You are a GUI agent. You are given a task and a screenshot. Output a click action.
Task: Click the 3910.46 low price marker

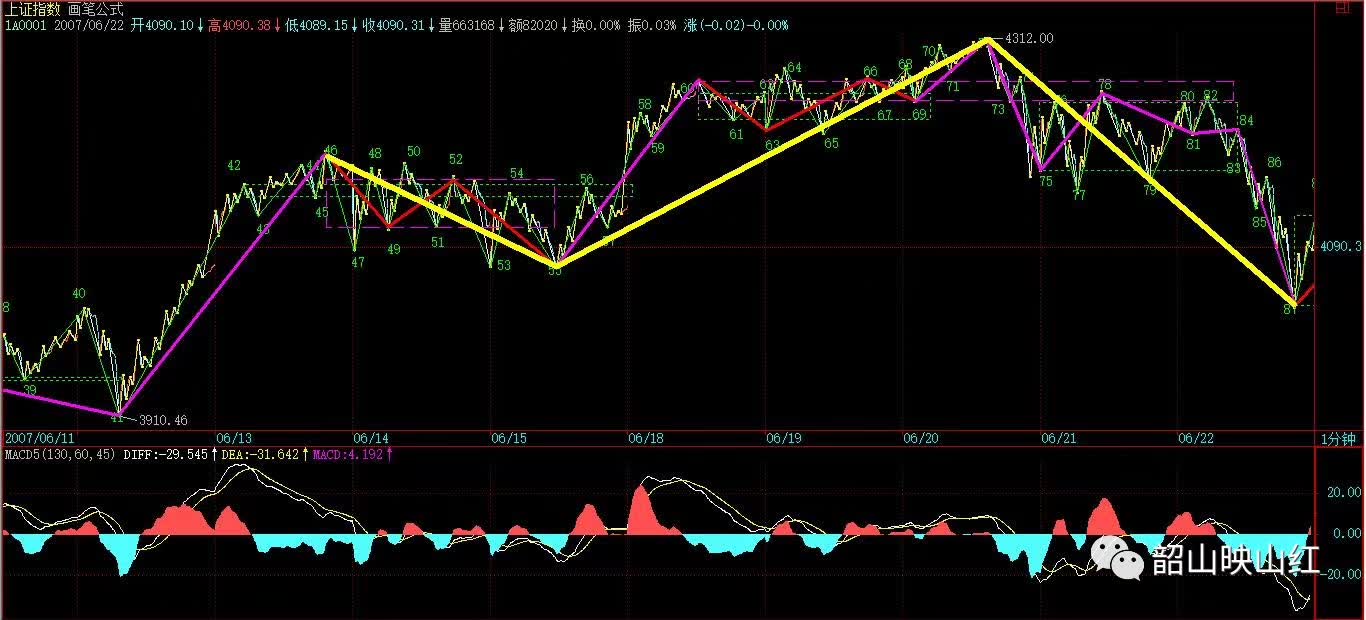coord(162,420)
